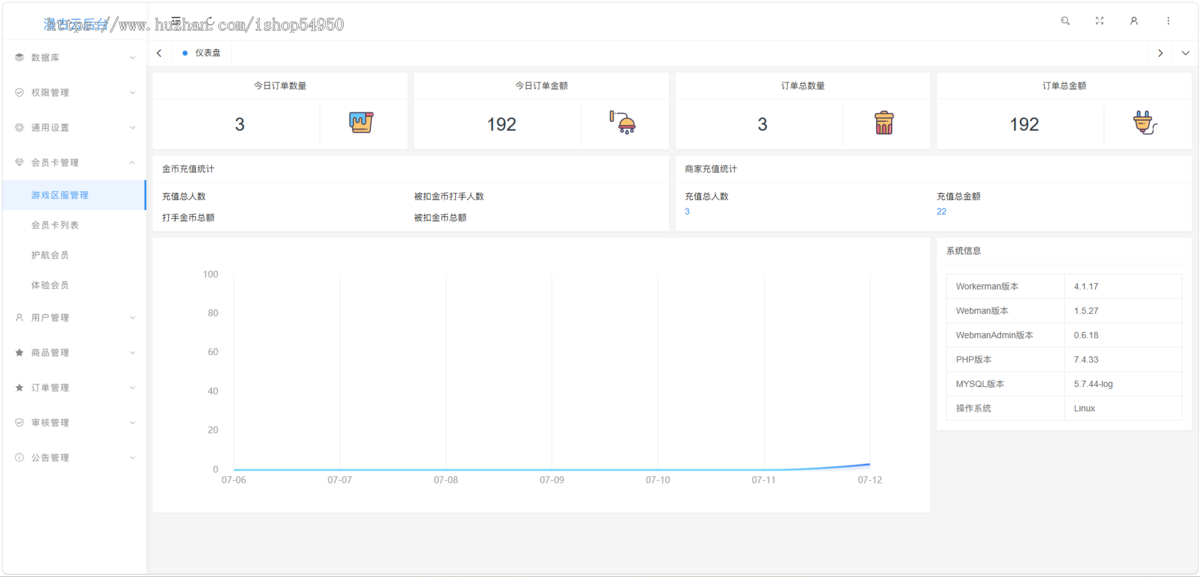Click the 商家充值统计 panel title
Image resolution: width=1200 pixels, height=577 pixels.
coord(711,169)
